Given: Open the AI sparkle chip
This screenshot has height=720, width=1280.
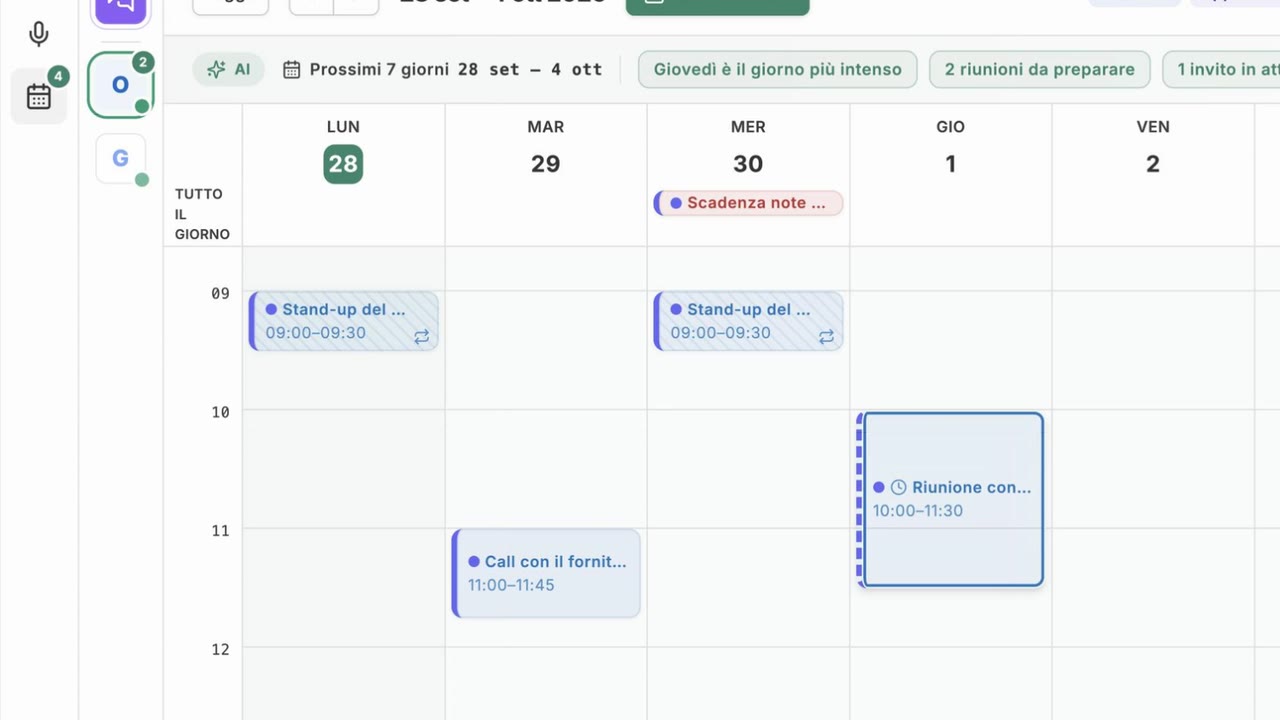Looking at the screenshot, I should coord(229,69).
